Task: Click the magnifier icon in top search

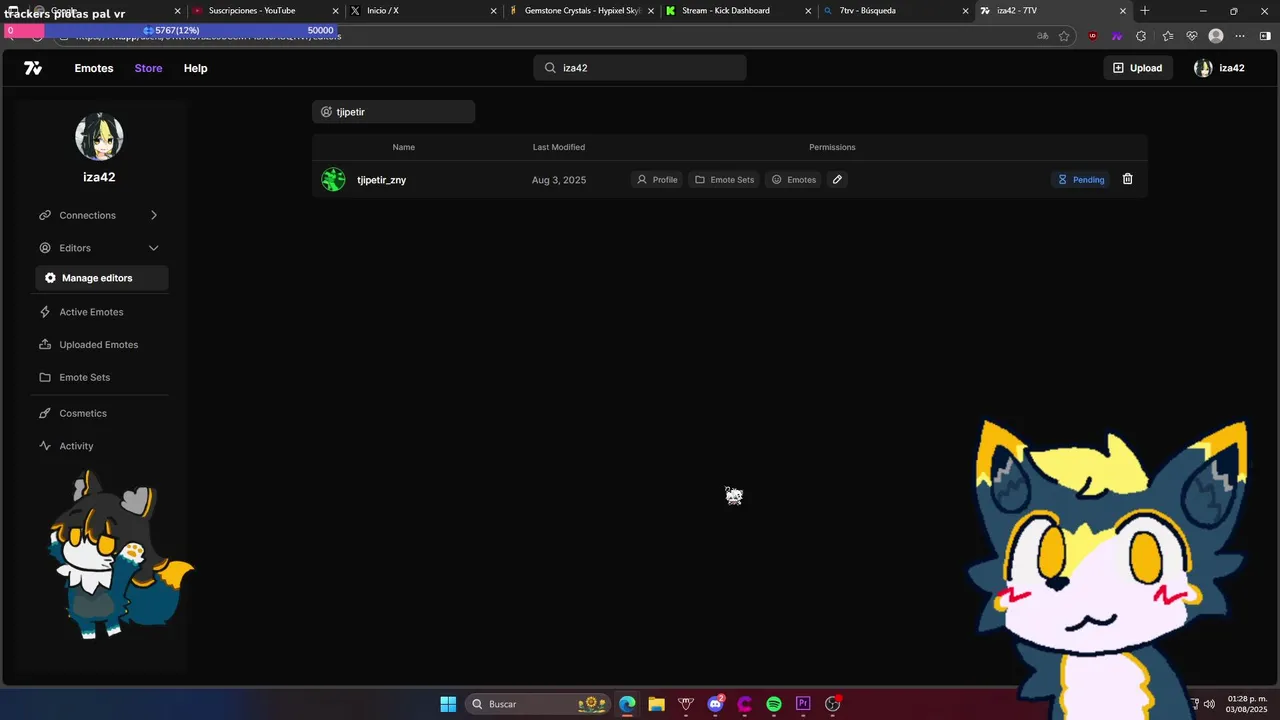Action: pyautogui.click(x=550, y=68)
